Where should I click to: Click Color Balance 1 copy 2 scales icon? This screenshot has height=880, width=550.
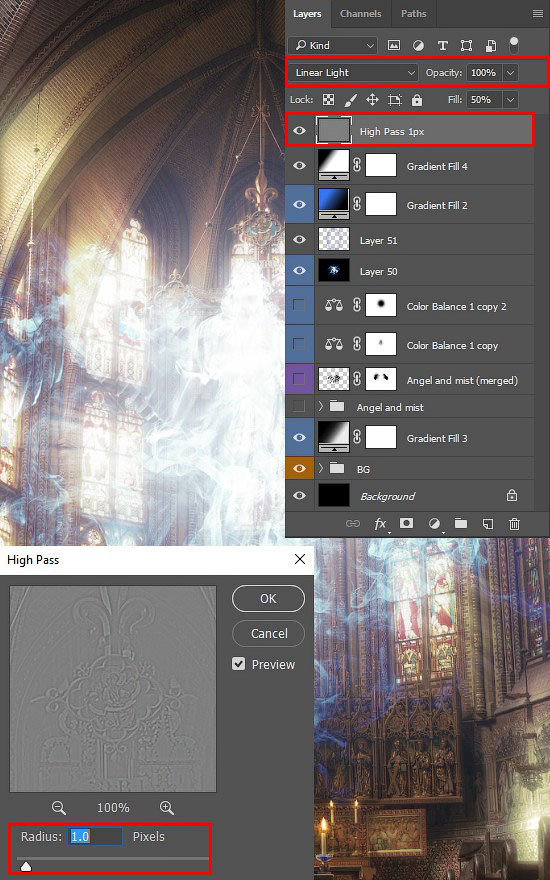334,305
